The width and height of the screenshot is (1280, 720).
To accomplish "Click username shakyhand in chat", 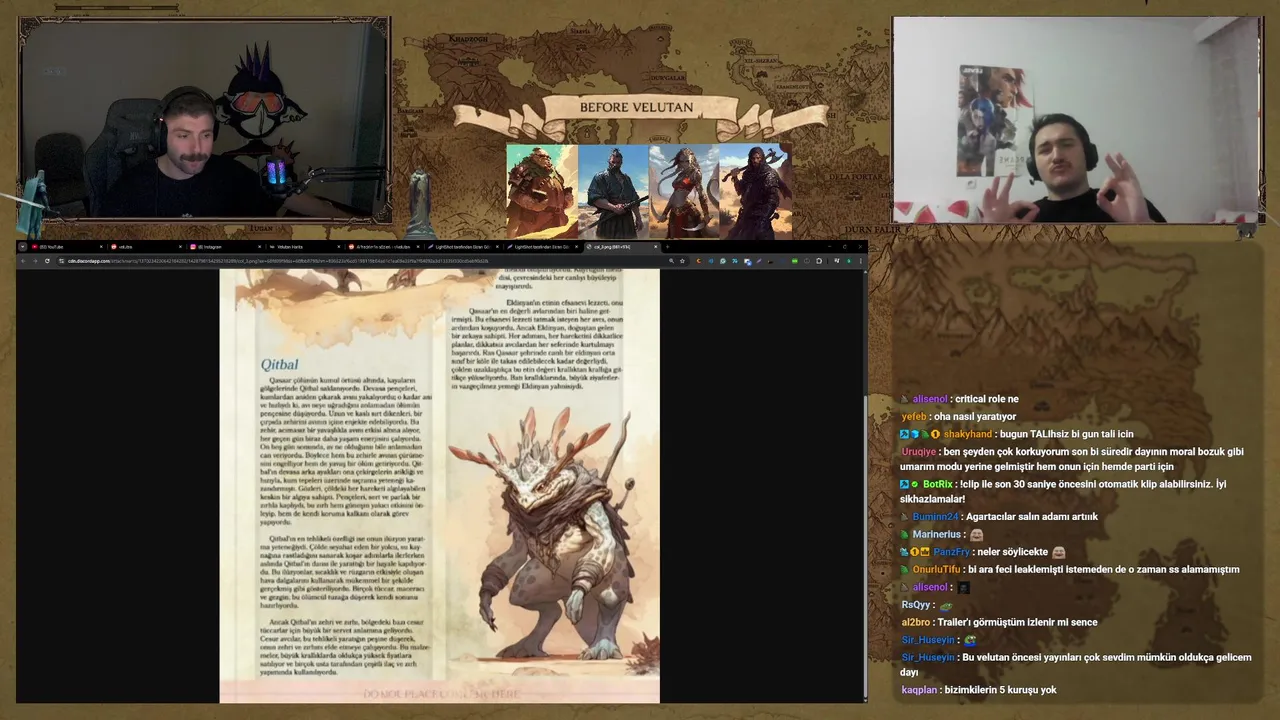I will click(968, 435).
